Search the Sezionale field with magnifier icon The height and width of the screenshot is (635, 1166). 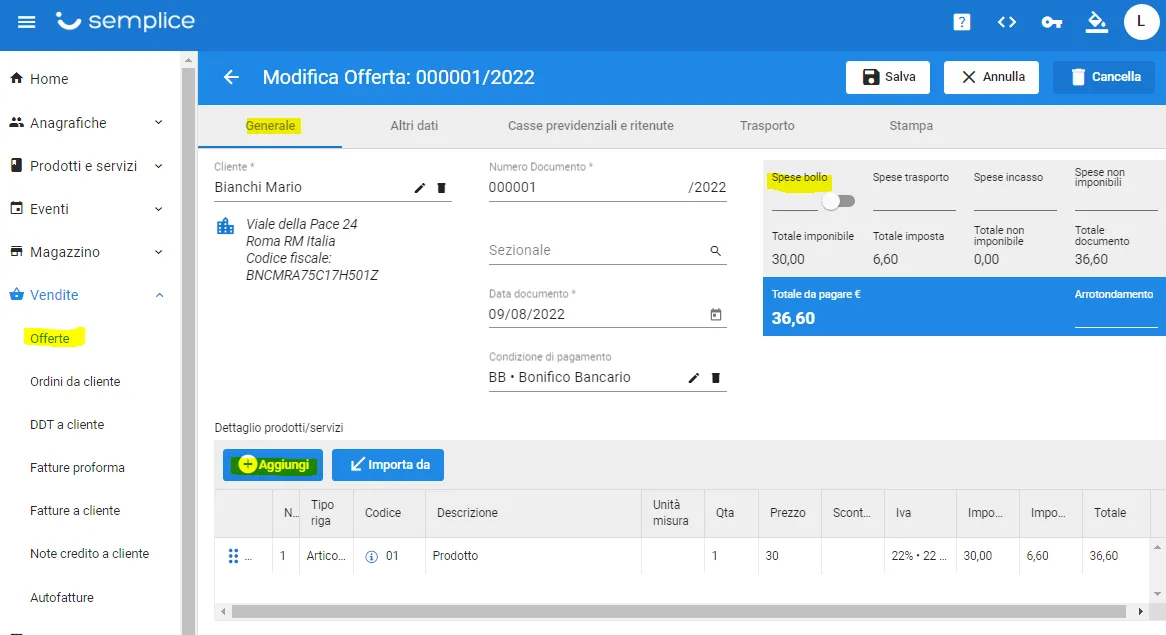click(x=715, y=251)
